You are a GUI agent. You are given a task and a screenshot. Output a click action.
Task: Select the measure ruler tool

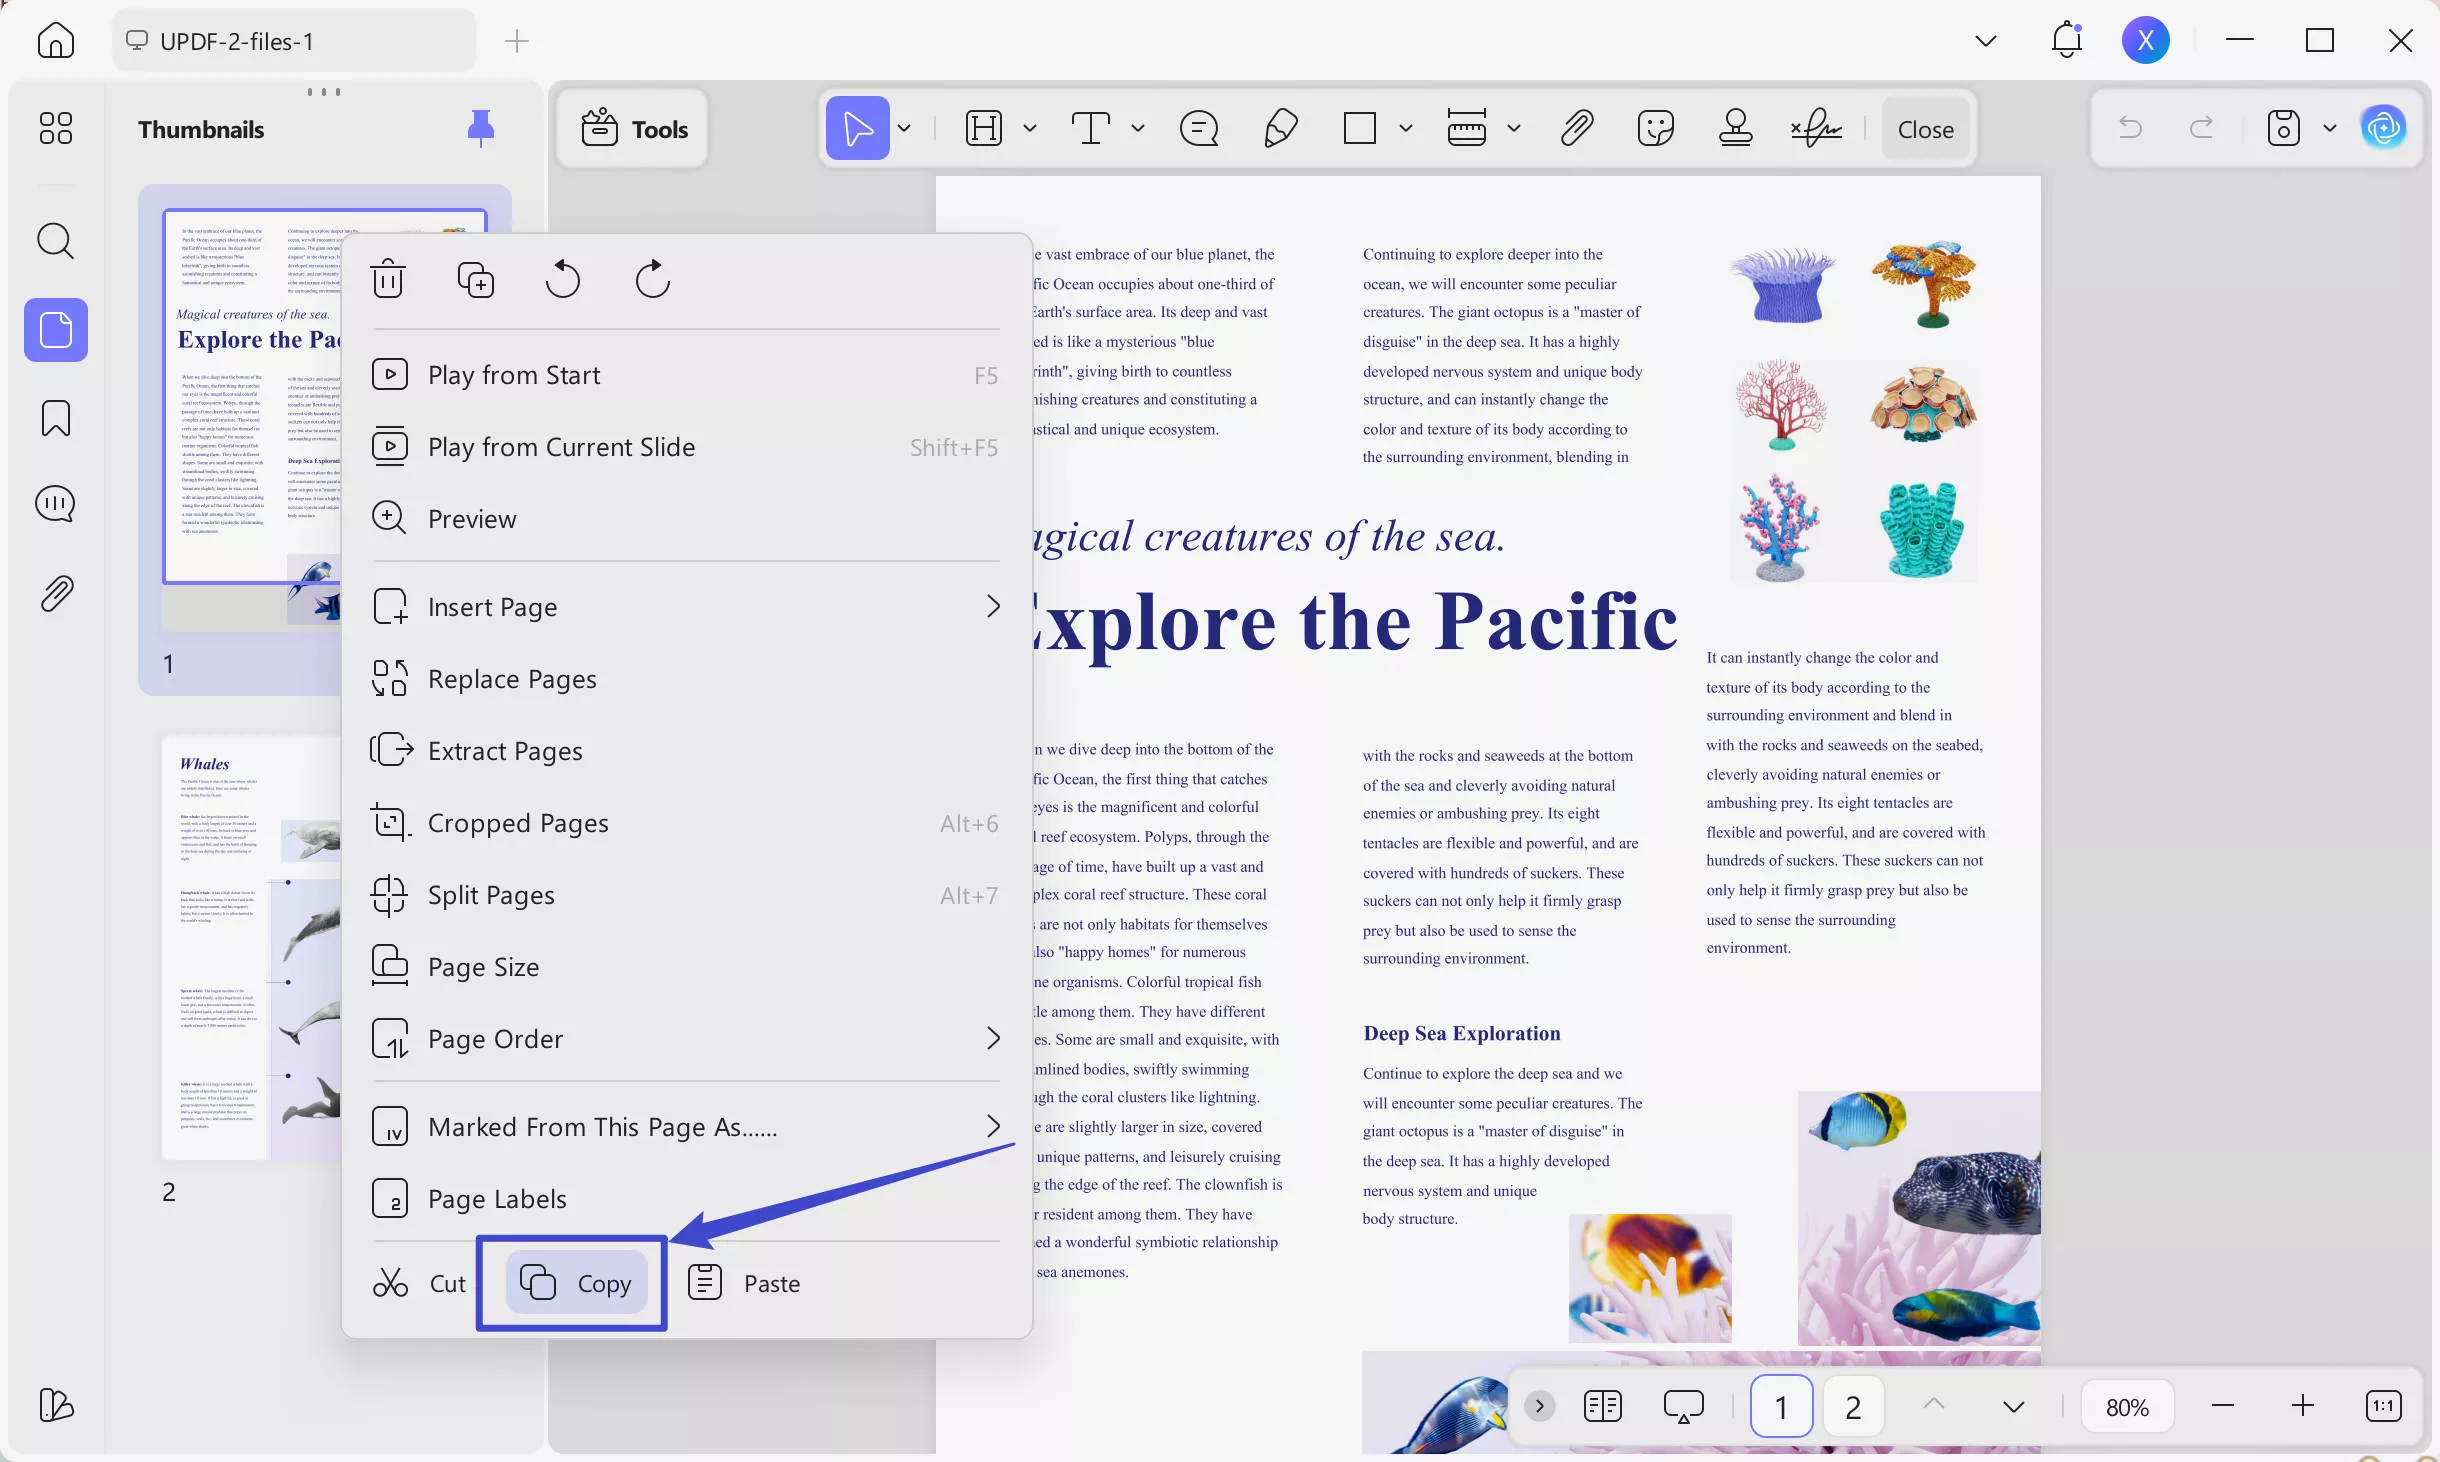pos(1467,128)
